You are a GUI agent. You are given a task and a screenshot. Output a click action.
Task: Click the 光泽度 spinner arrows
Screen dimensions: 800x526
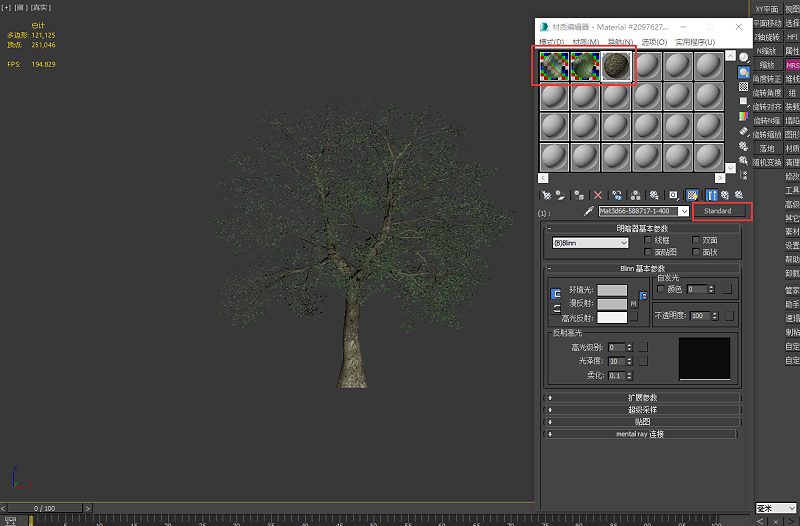[630, 361]
